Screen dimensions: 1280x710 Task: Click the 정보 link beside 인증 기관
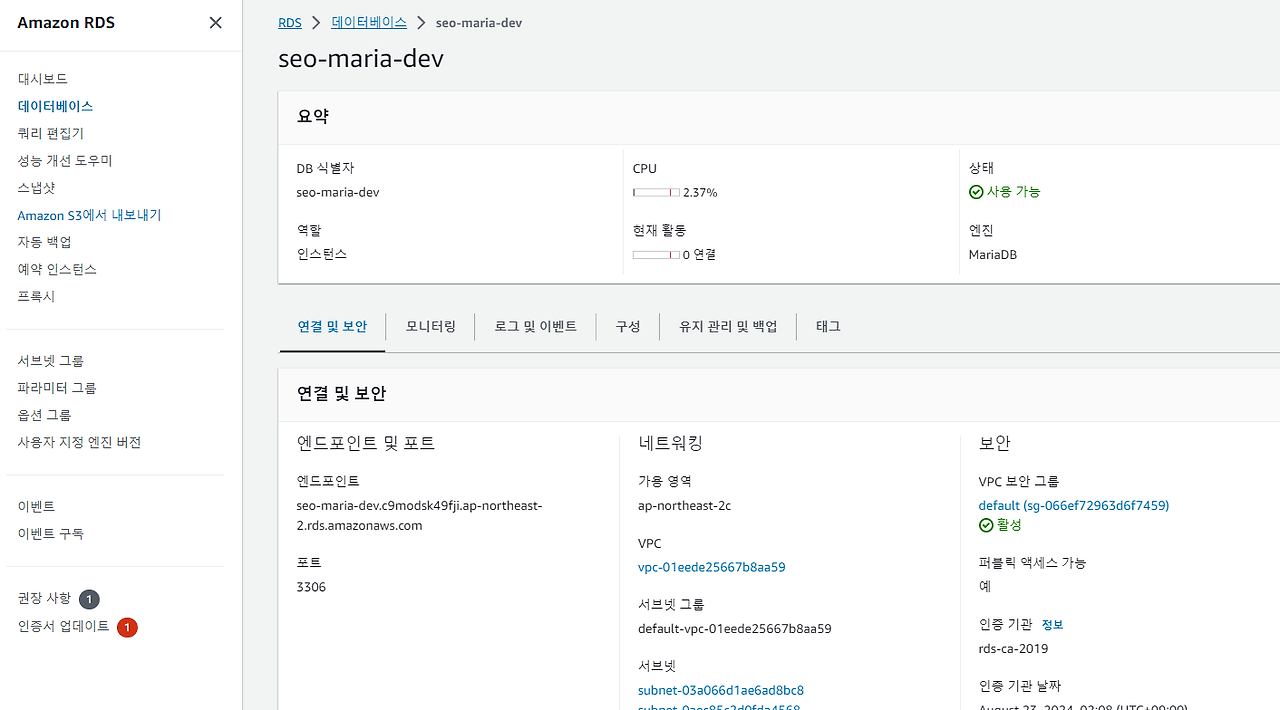[x=1052, y=624]
